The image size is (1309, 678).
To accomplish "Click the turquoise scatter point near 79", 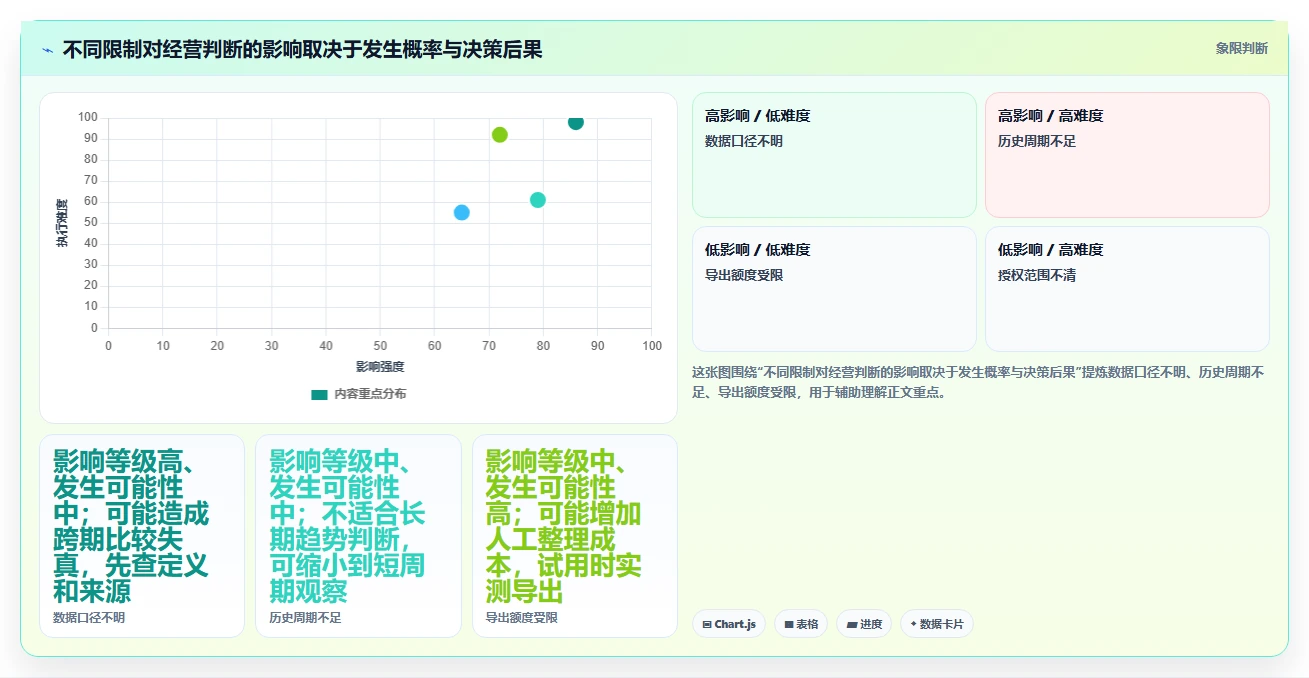I will 538,200.
